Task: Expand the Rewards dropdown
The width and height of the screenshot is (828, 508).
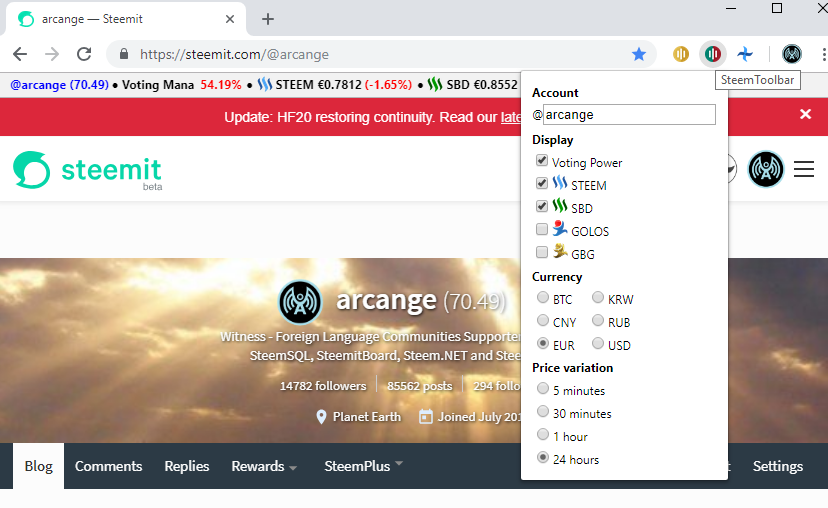Action: [264, 466]
